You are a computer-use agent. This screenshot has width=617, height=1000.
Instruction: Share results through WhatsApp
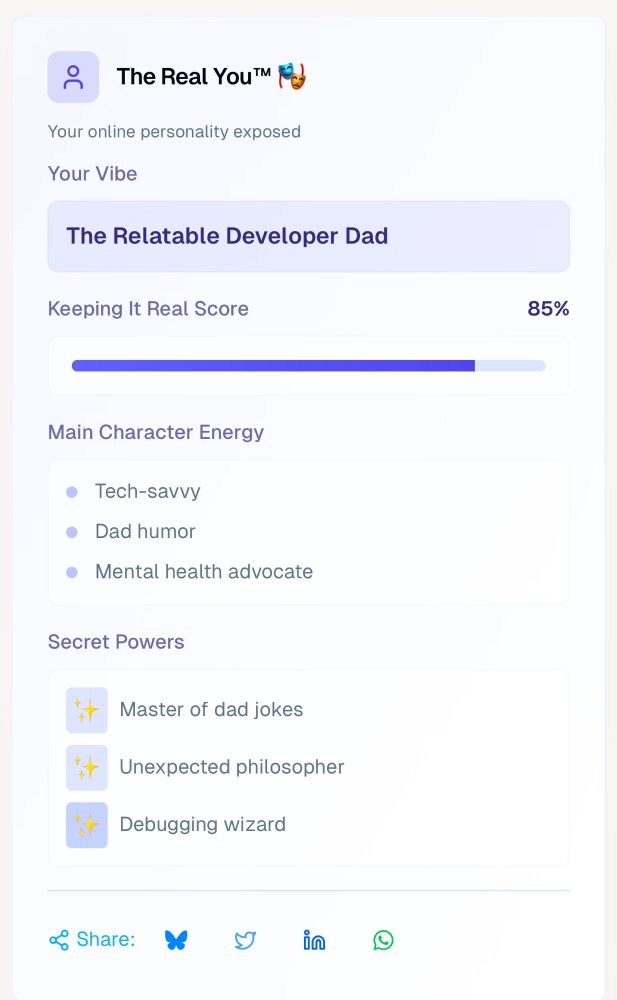383,940
